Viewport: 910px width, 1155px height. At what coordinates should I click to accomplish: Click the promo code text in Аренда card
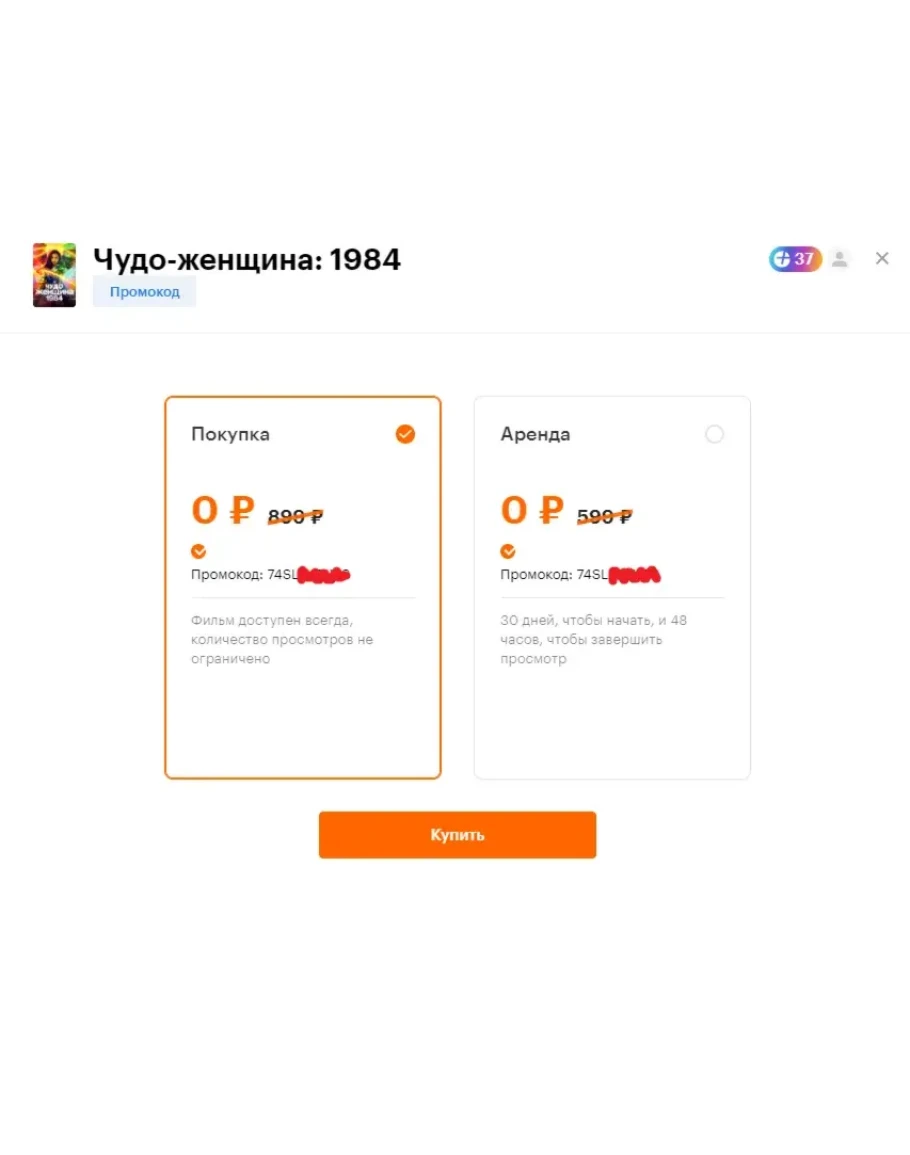point(581,575)
